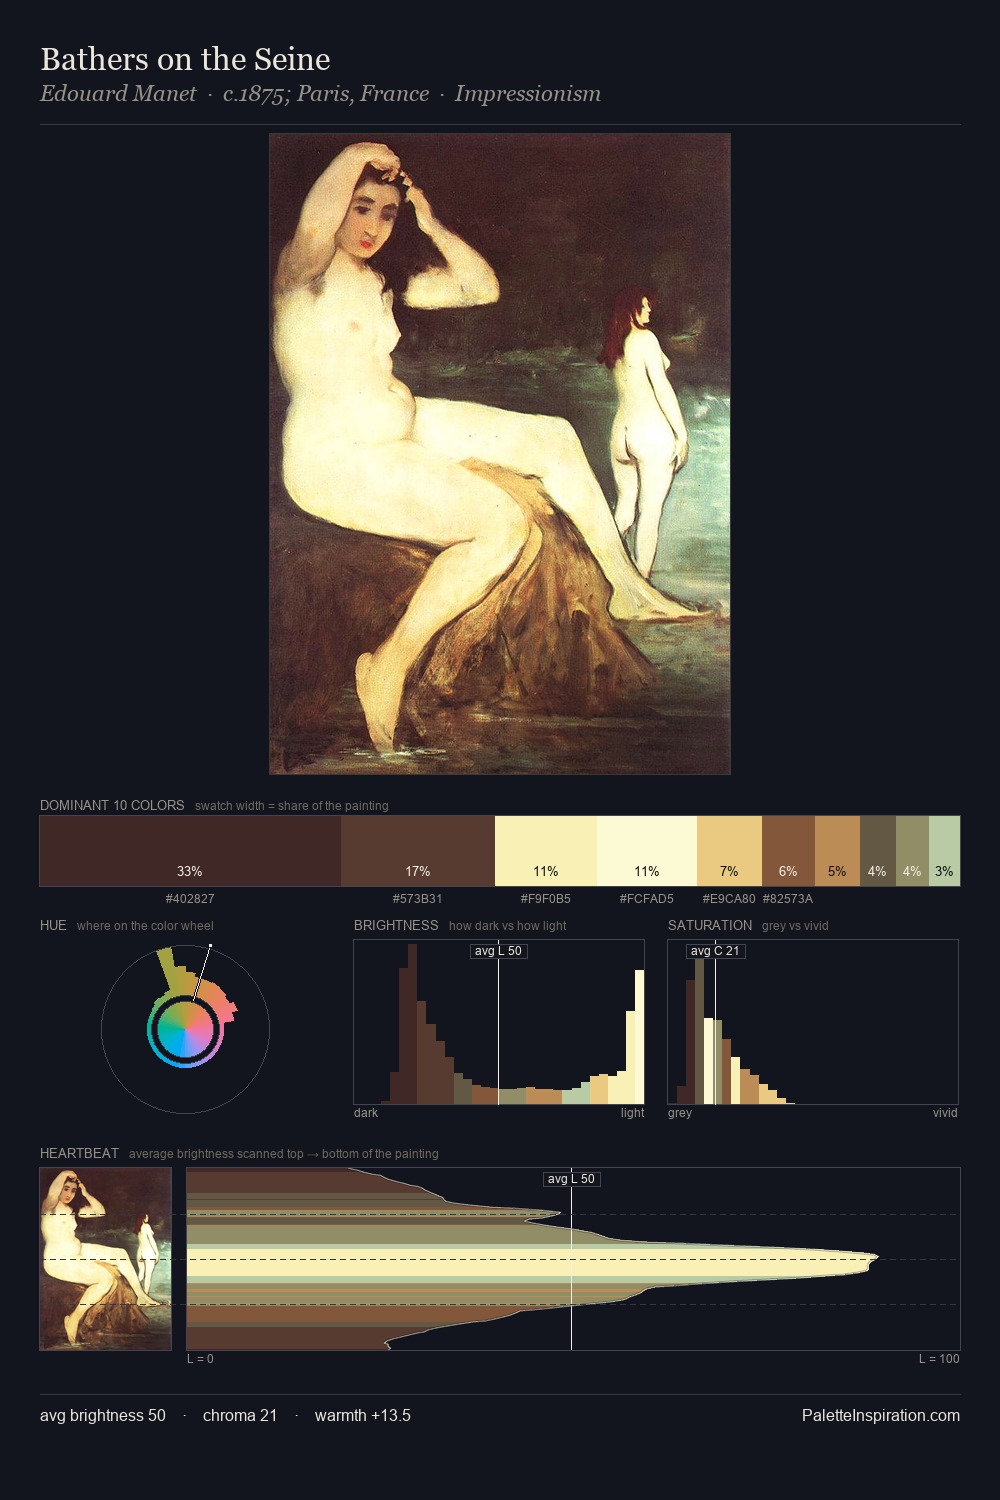Click the 'vivid' axis label

945,1113
